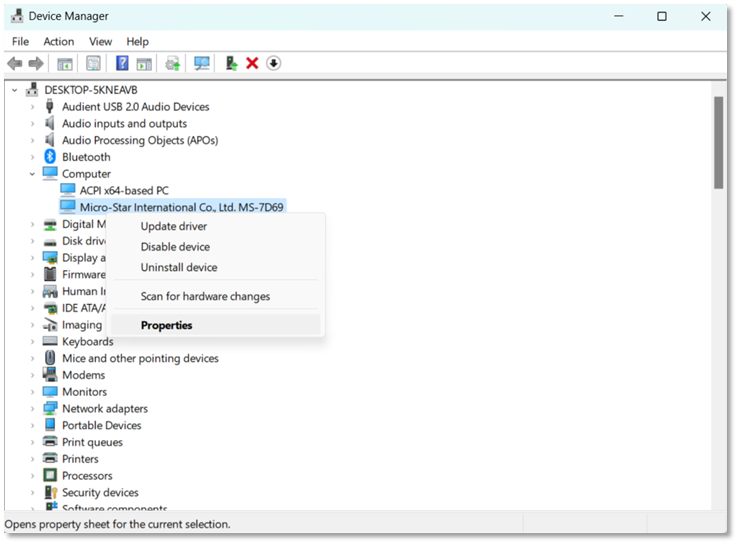
Task: Click the Printers category icon
Action: click(x=50, y=458)
